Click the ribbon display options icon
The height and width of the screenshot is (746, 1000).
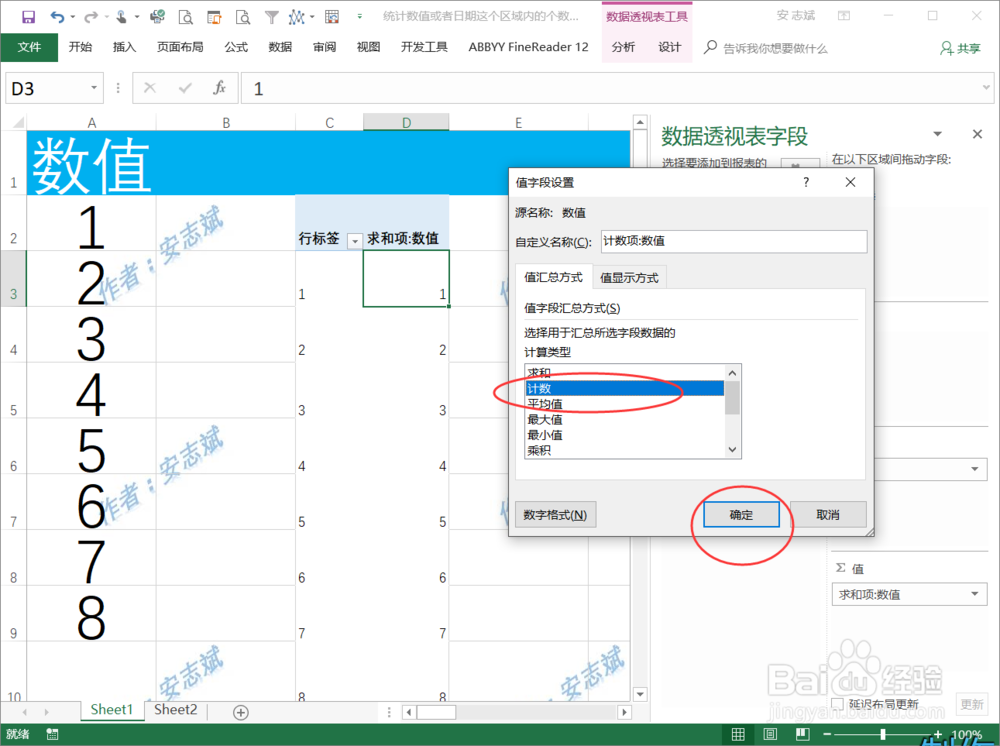click(x=844, y=16)
